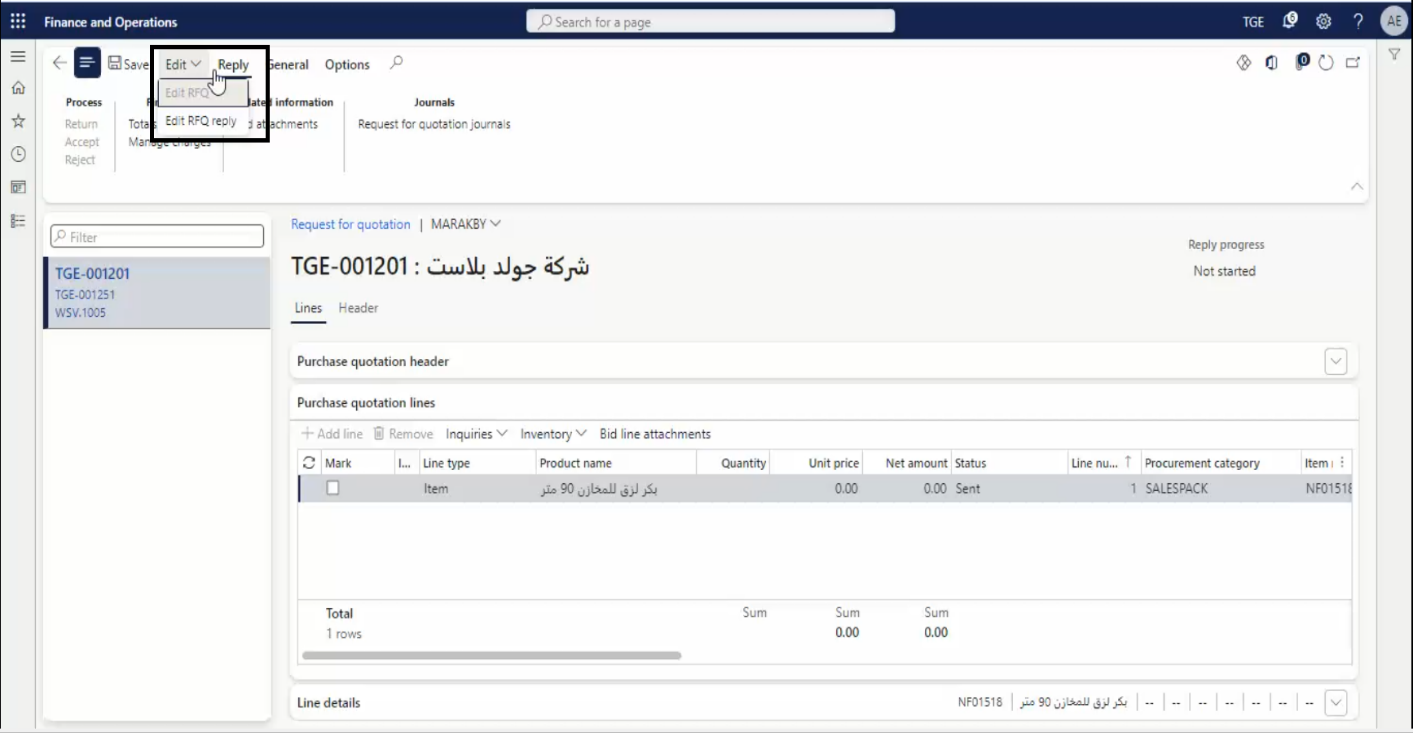Click the Manage charges action
The width and height of the screenshot is (1413, 733).
coord(170,142)
